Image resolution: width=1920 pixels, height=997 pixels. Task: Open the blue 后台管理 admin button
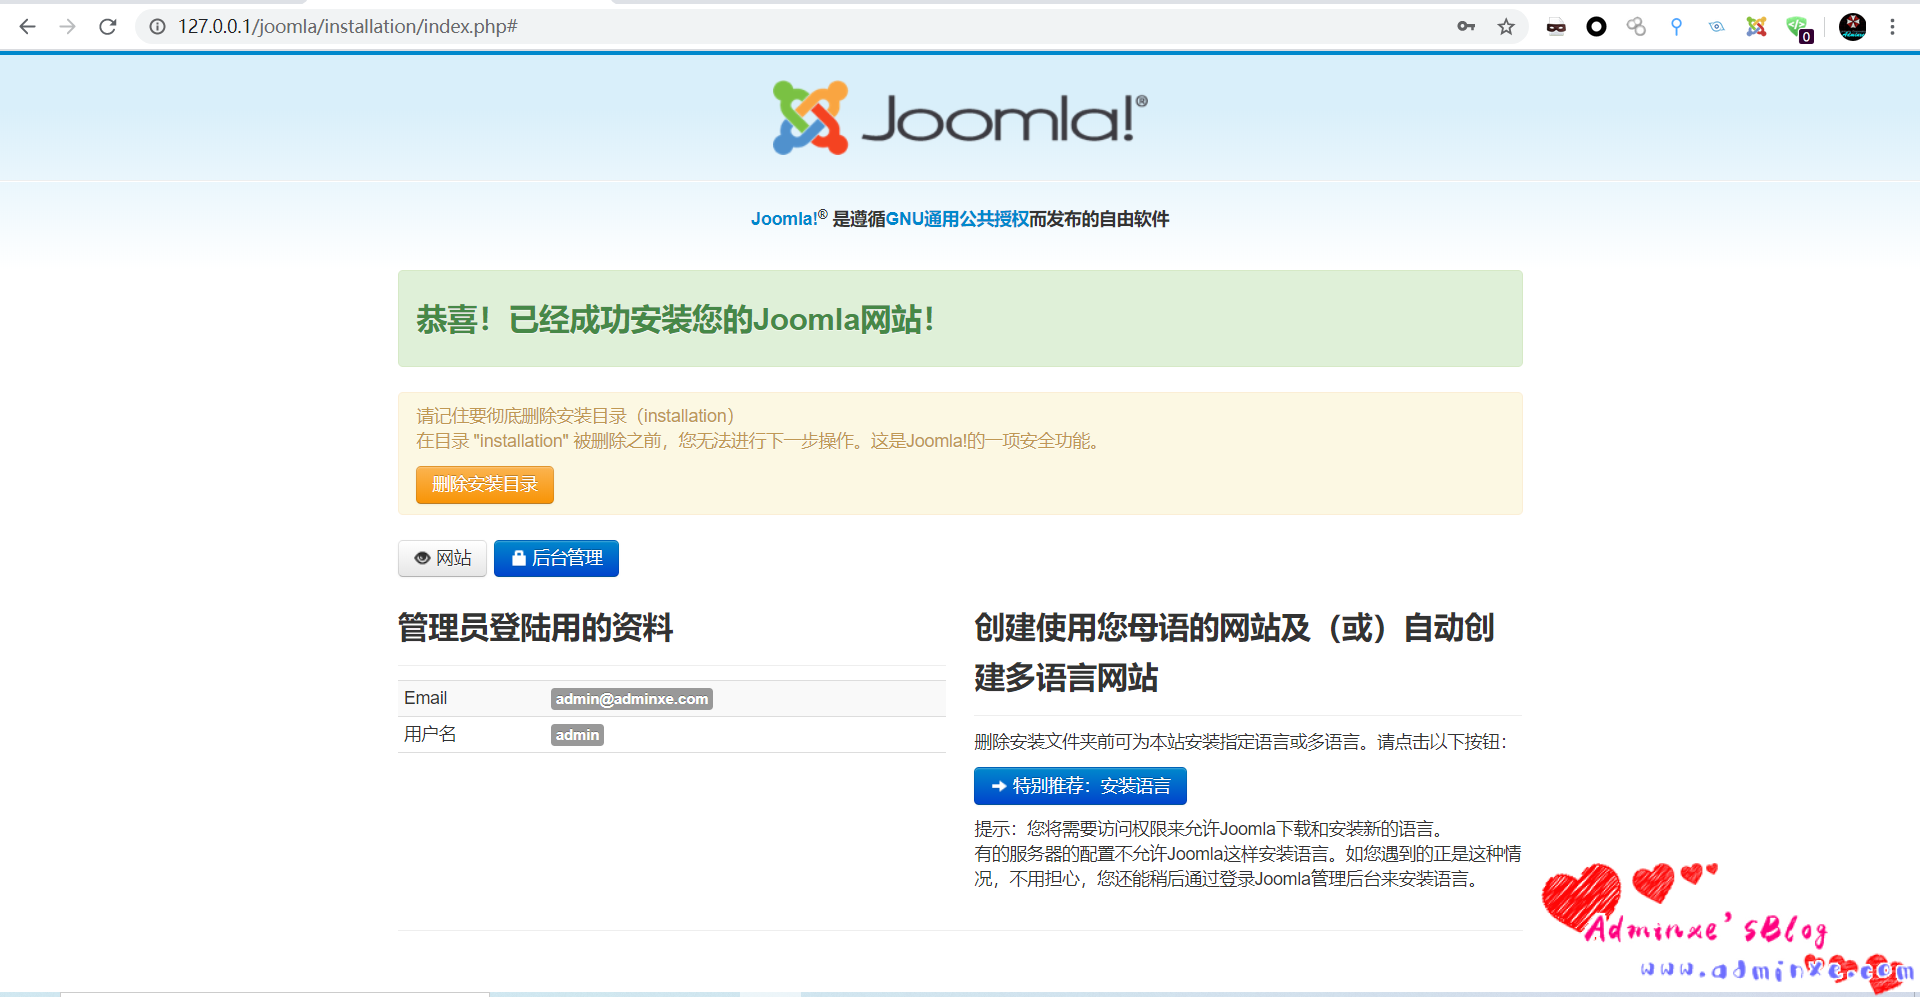click(x=556, y=558)
